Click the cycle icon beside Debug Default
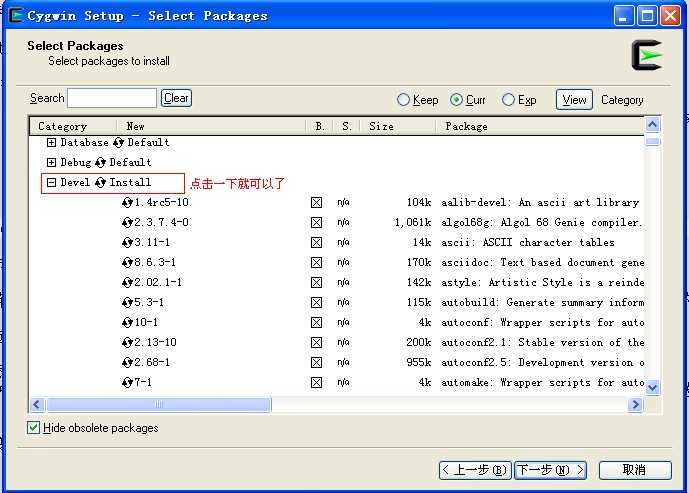The image size is (689, 493). point(100,163)
